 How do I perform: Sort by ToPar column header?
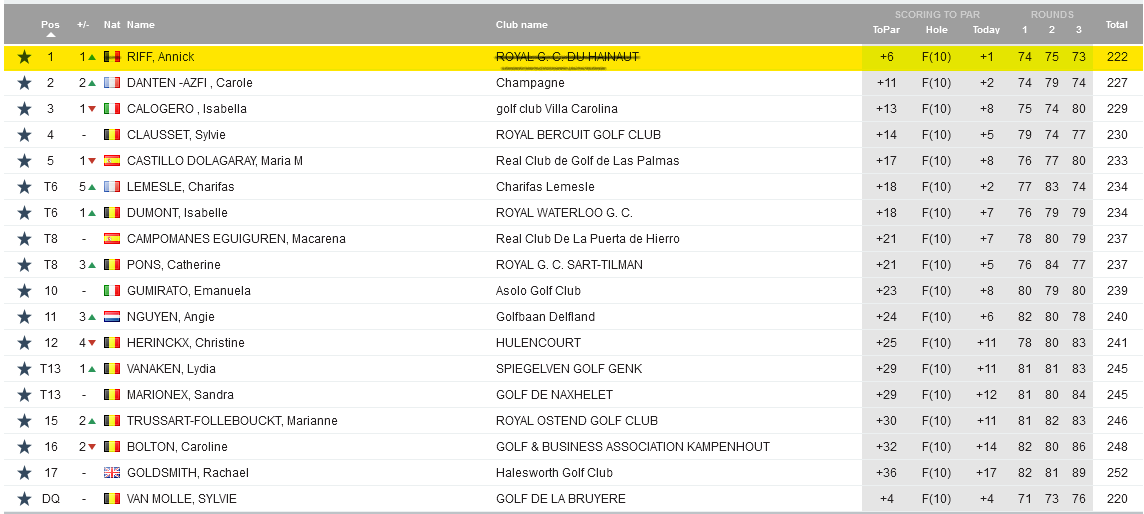[886, 30]
